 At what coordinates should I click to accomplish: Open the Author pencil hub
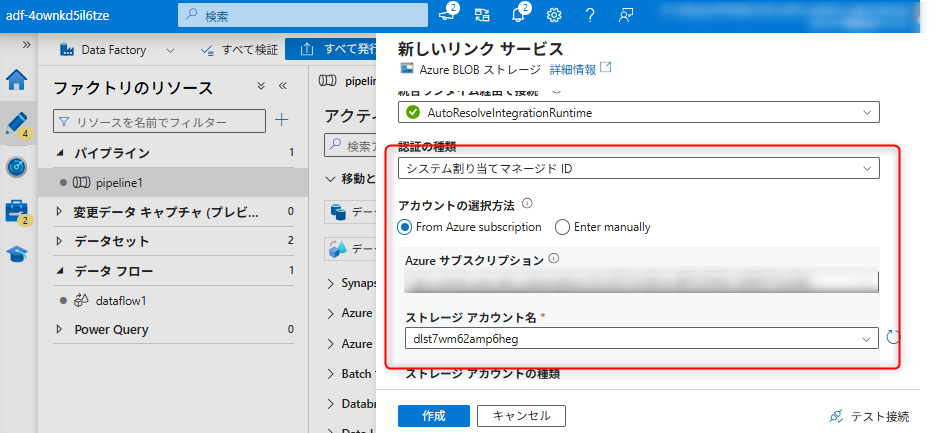click(x=17, y=123)
